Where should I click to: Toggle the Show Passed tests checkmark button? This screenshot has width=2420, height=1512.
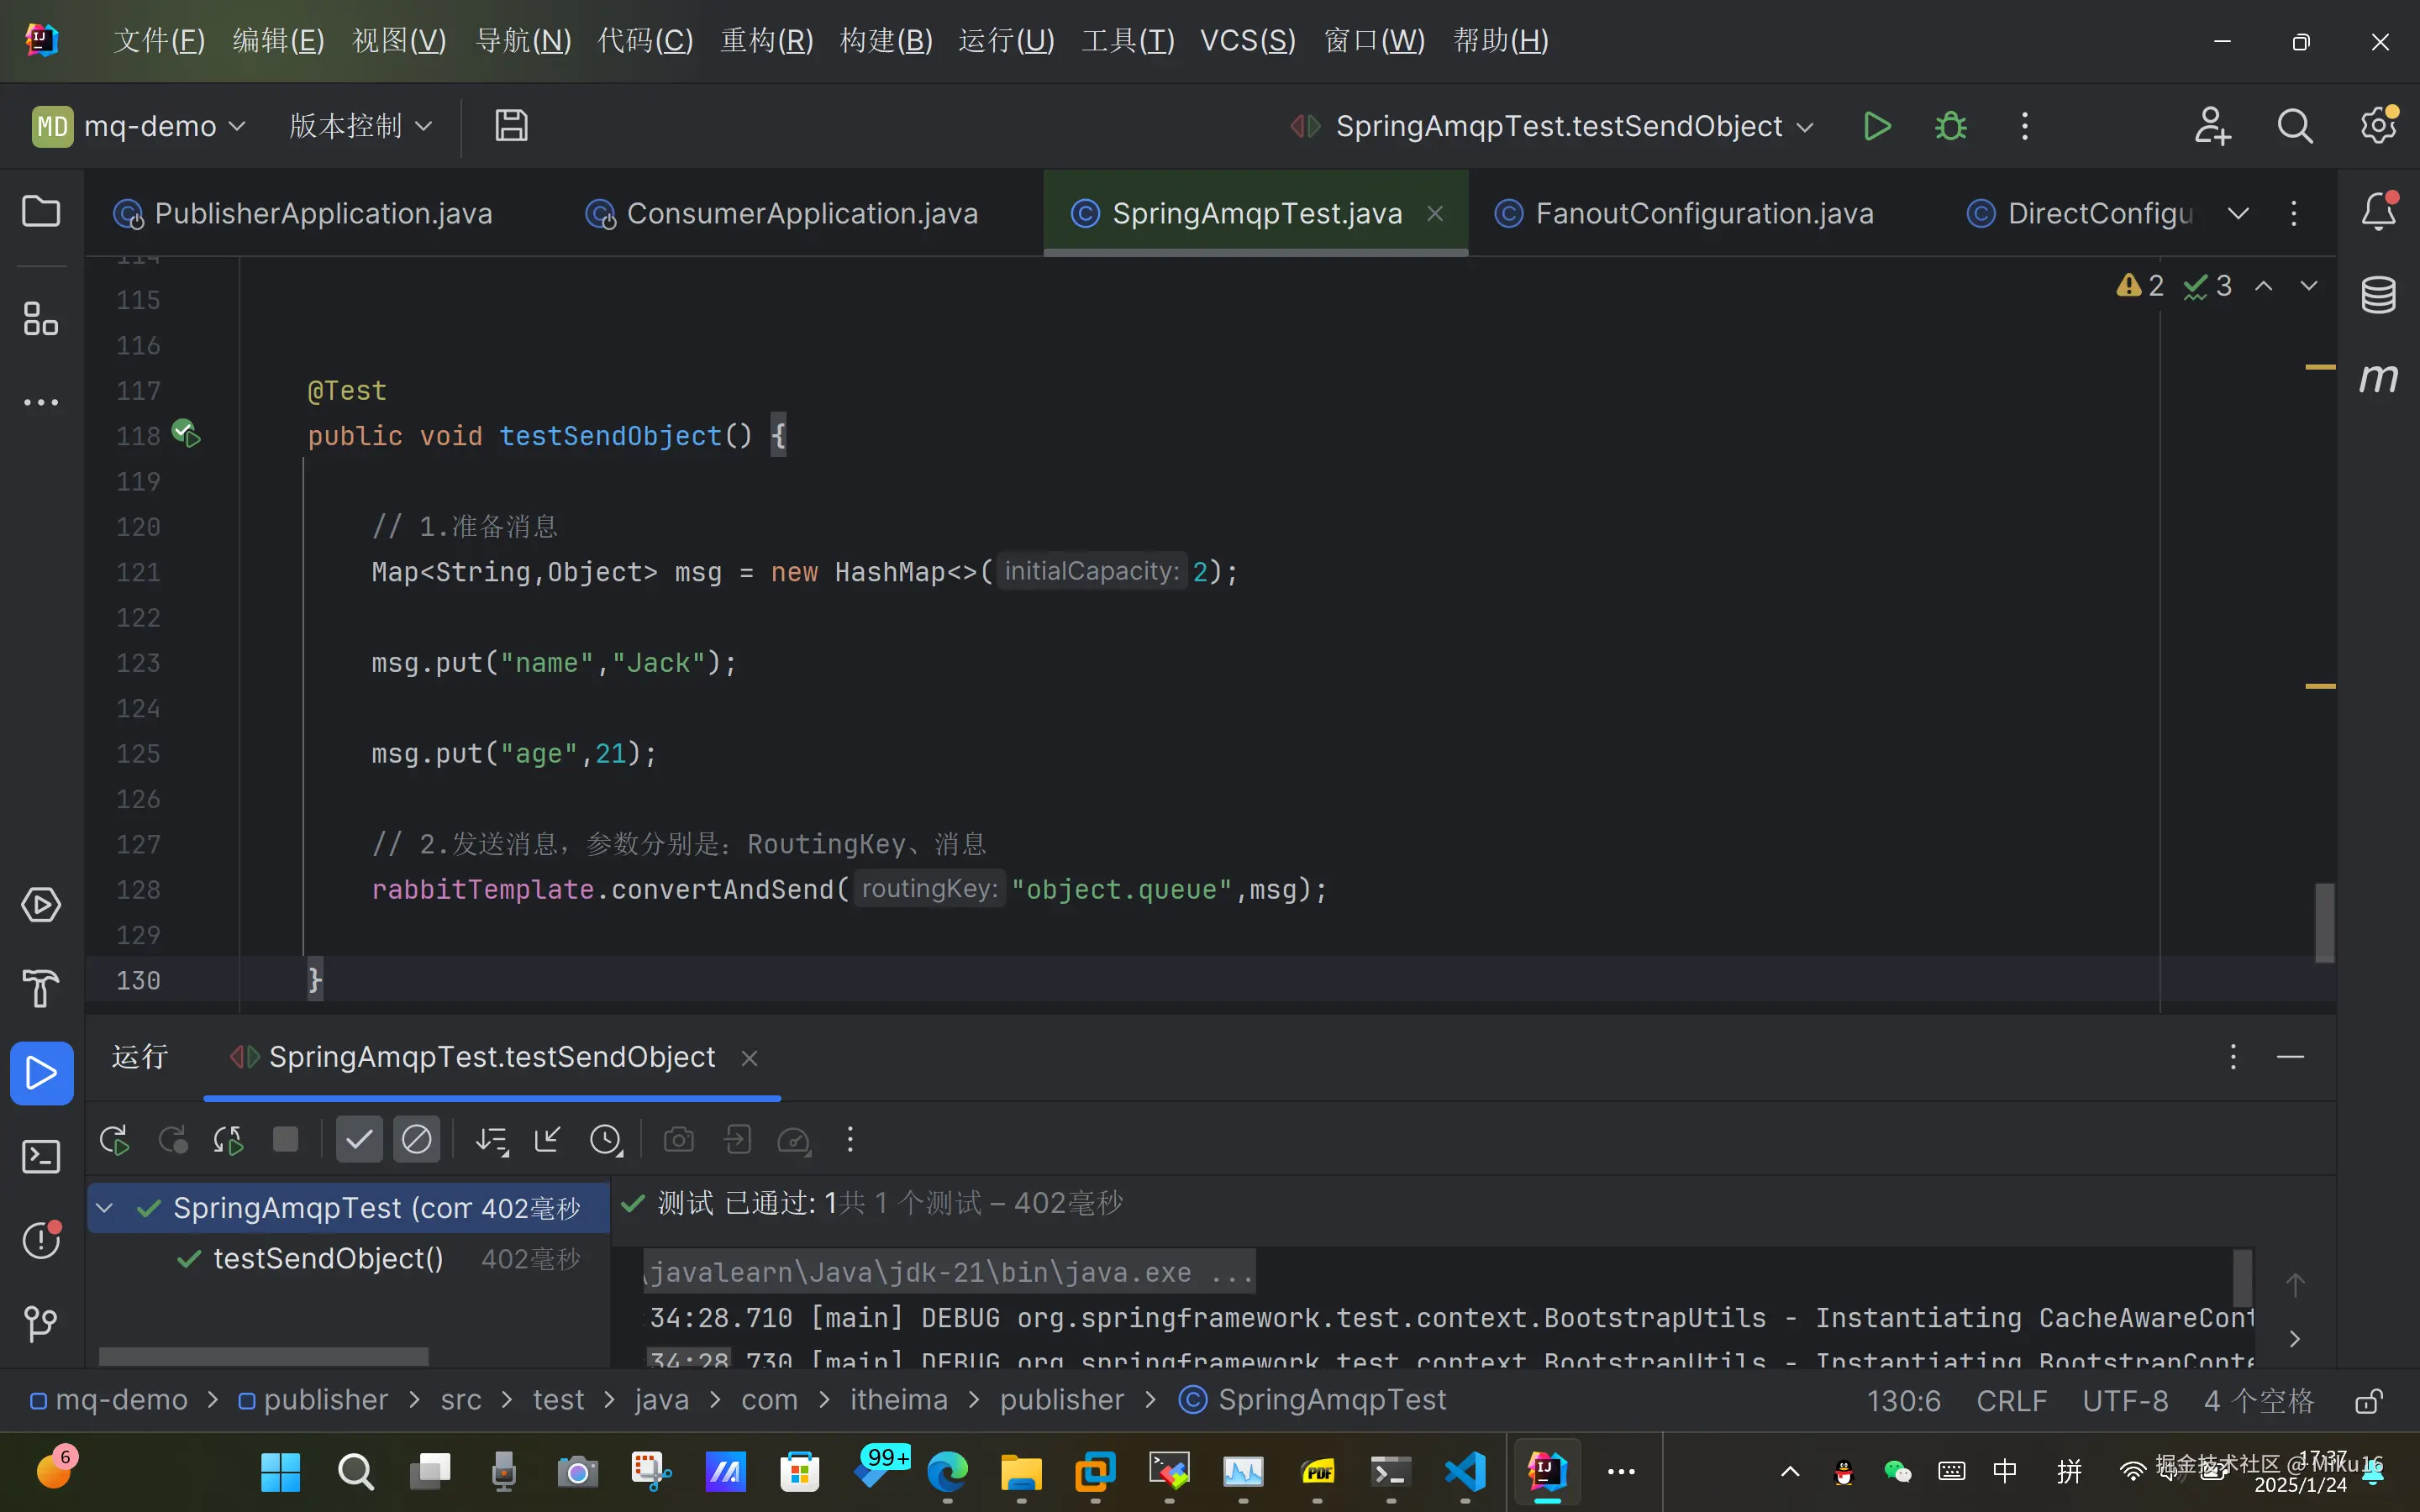[x=359, y=1140]
